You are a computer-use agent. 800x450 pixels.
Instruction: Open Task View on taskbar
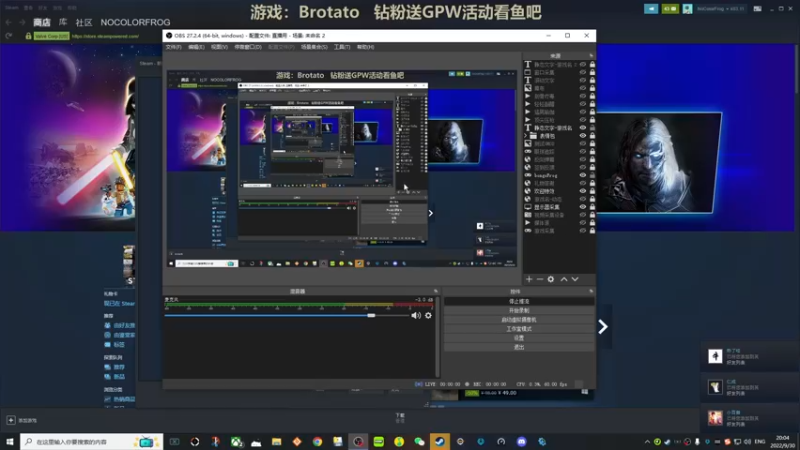pos(174,442)
